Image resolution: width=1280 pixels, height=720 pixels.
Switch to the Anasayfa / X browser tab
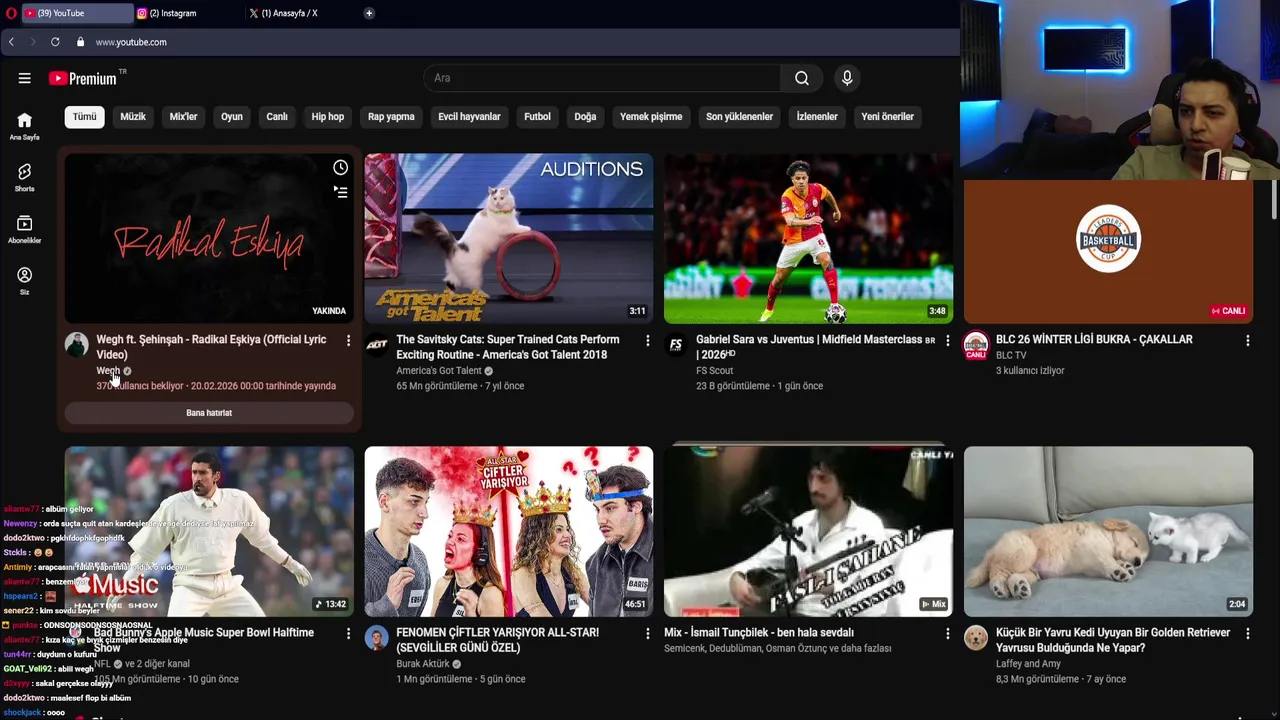pos(300,13)
